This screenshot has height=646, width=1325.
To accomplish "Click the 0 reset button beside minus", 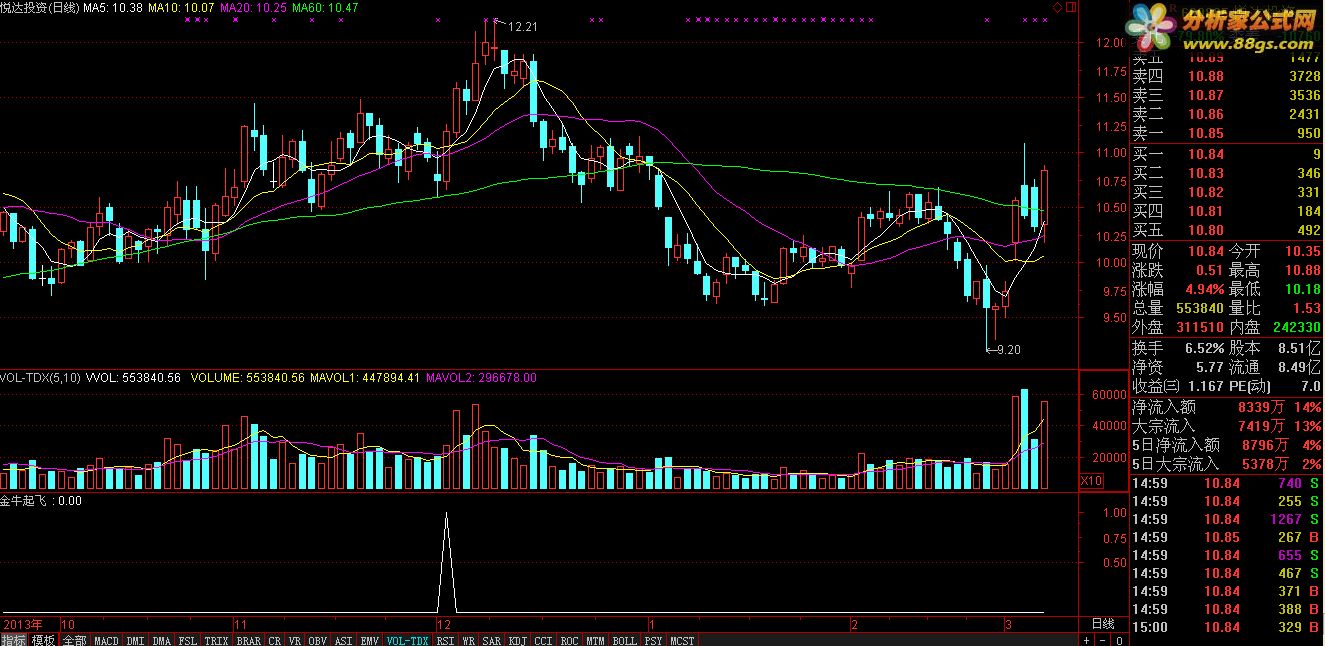I will click(1119, 640).
